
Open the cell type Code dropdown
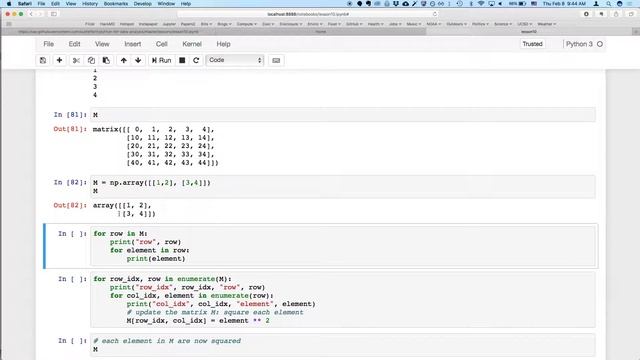click(x=235, y=60)
